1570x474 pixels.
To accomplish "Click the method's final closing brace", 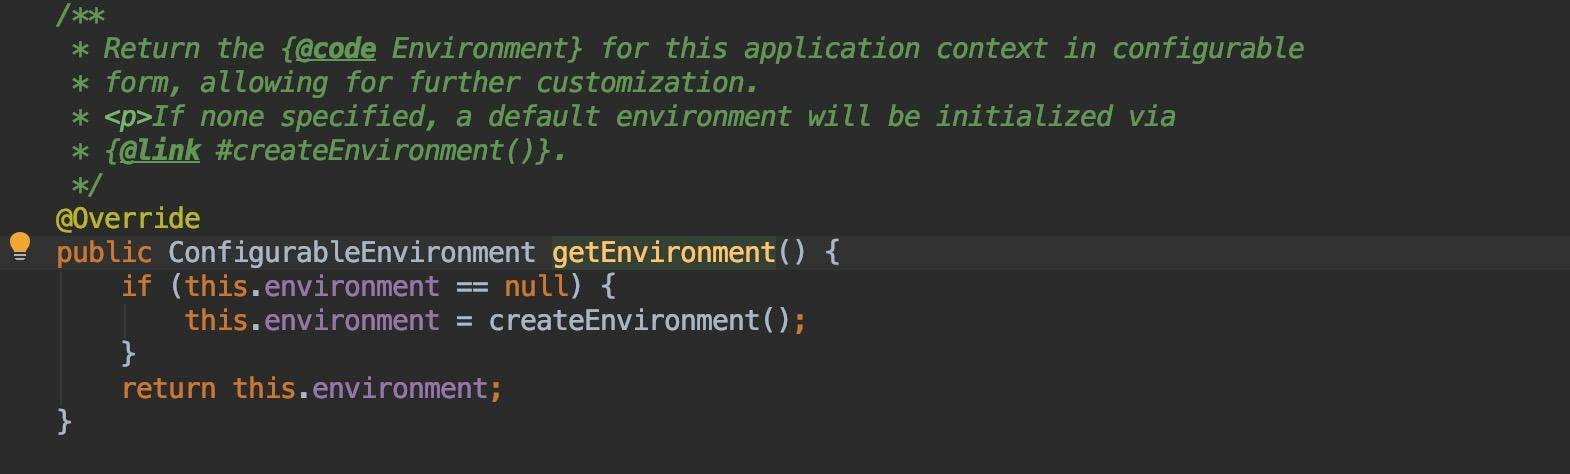I will [64, 421].
